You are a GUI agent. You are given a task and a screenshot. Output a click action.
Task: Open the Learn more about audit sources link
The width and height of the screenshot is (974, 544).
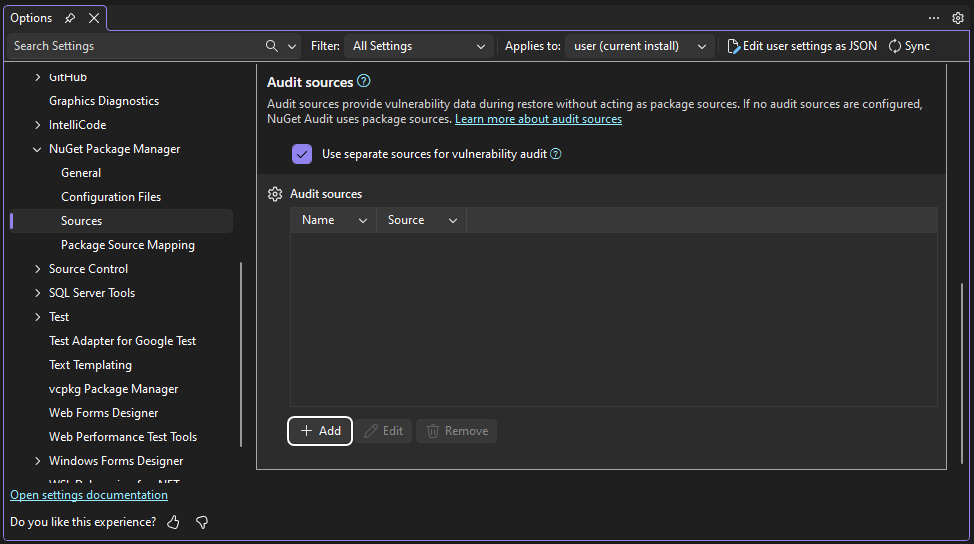coord(538,119)
